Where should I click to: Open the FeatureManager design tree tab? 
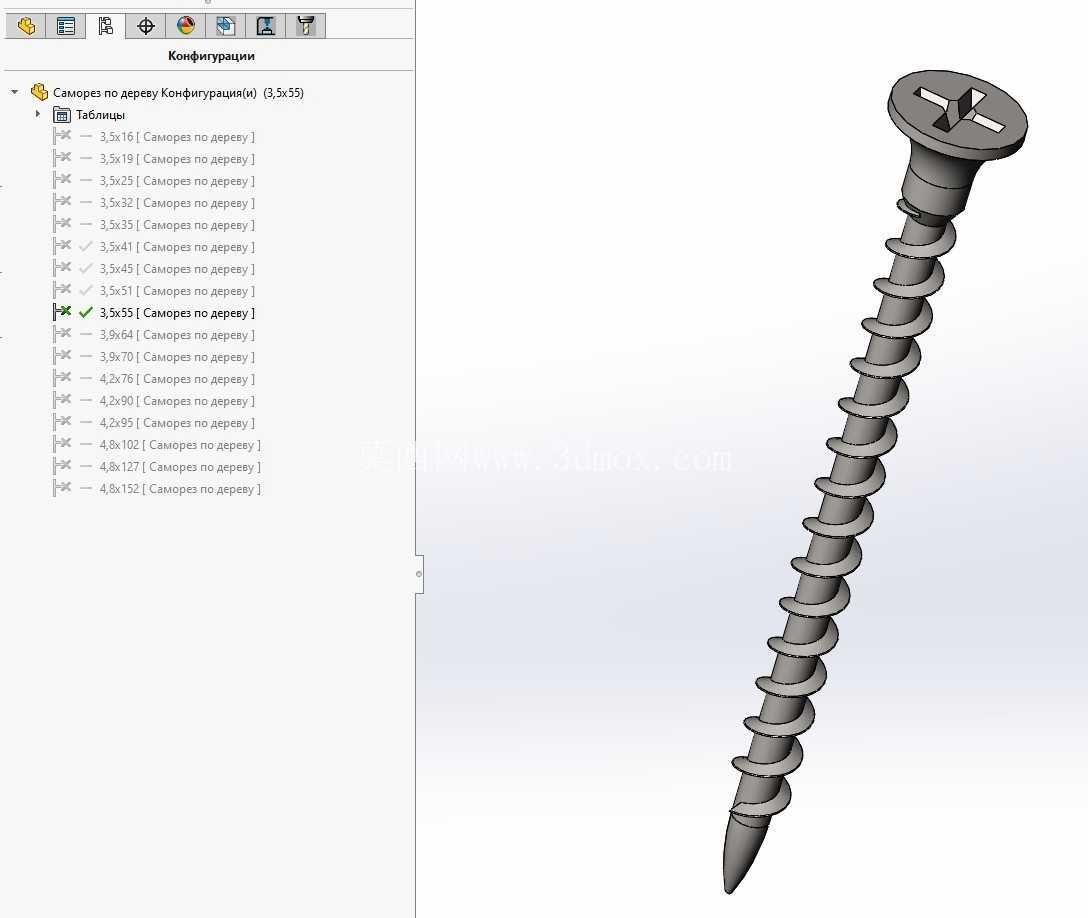pos(26,26)
